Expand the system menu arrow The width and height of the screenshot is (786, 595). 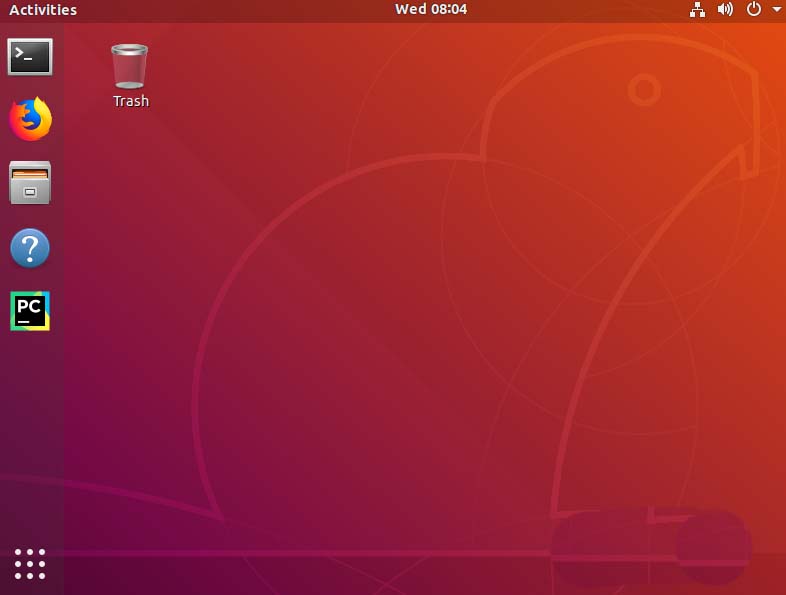(776, 10)
